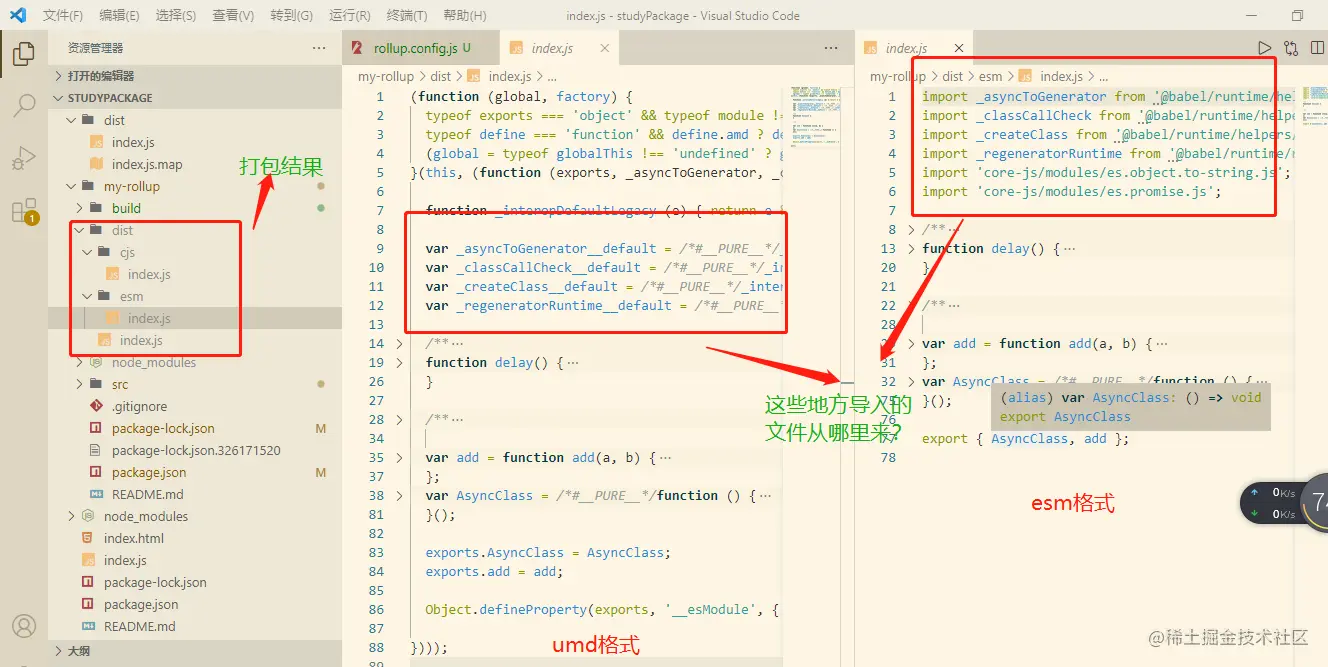Click the Open Changes compare icon
This screenshot has height=667, width=1328.
(x=1291, y=48)
